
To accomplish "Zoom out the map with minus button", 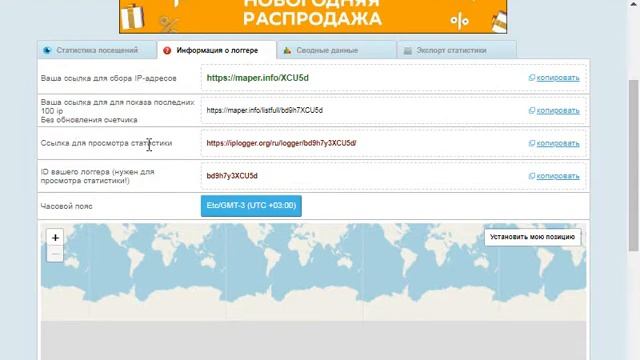I will tap(55, 254).
